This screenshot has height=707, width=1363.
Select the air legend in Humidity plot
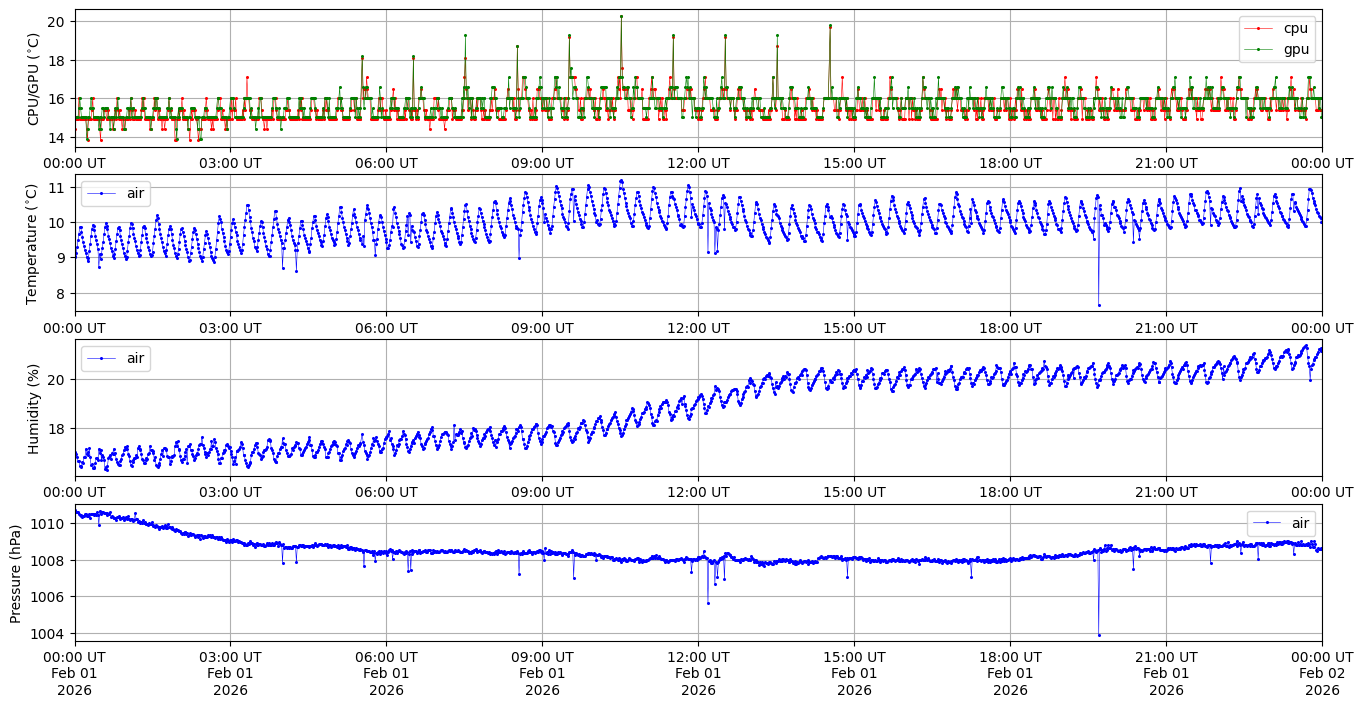point(117,358)
